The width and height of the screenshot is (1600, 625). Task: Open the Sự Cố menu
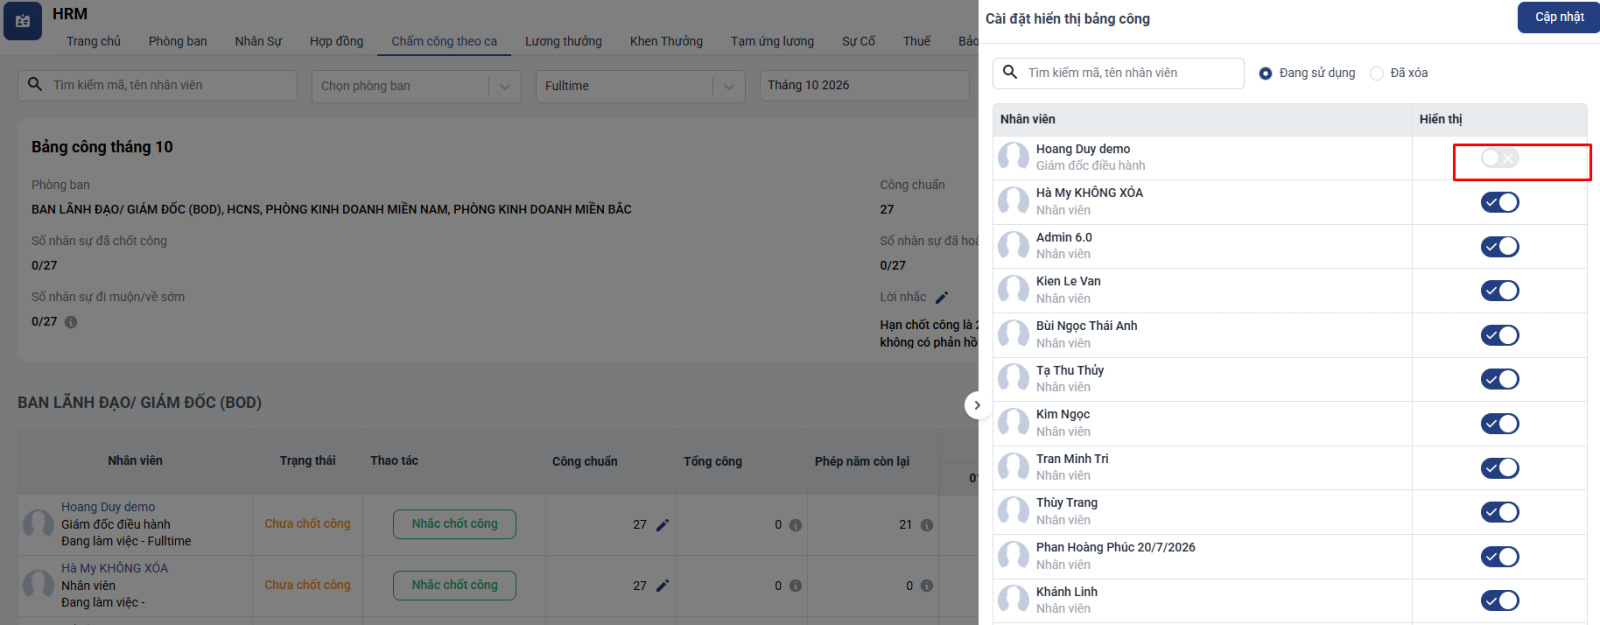click(858, 41)
